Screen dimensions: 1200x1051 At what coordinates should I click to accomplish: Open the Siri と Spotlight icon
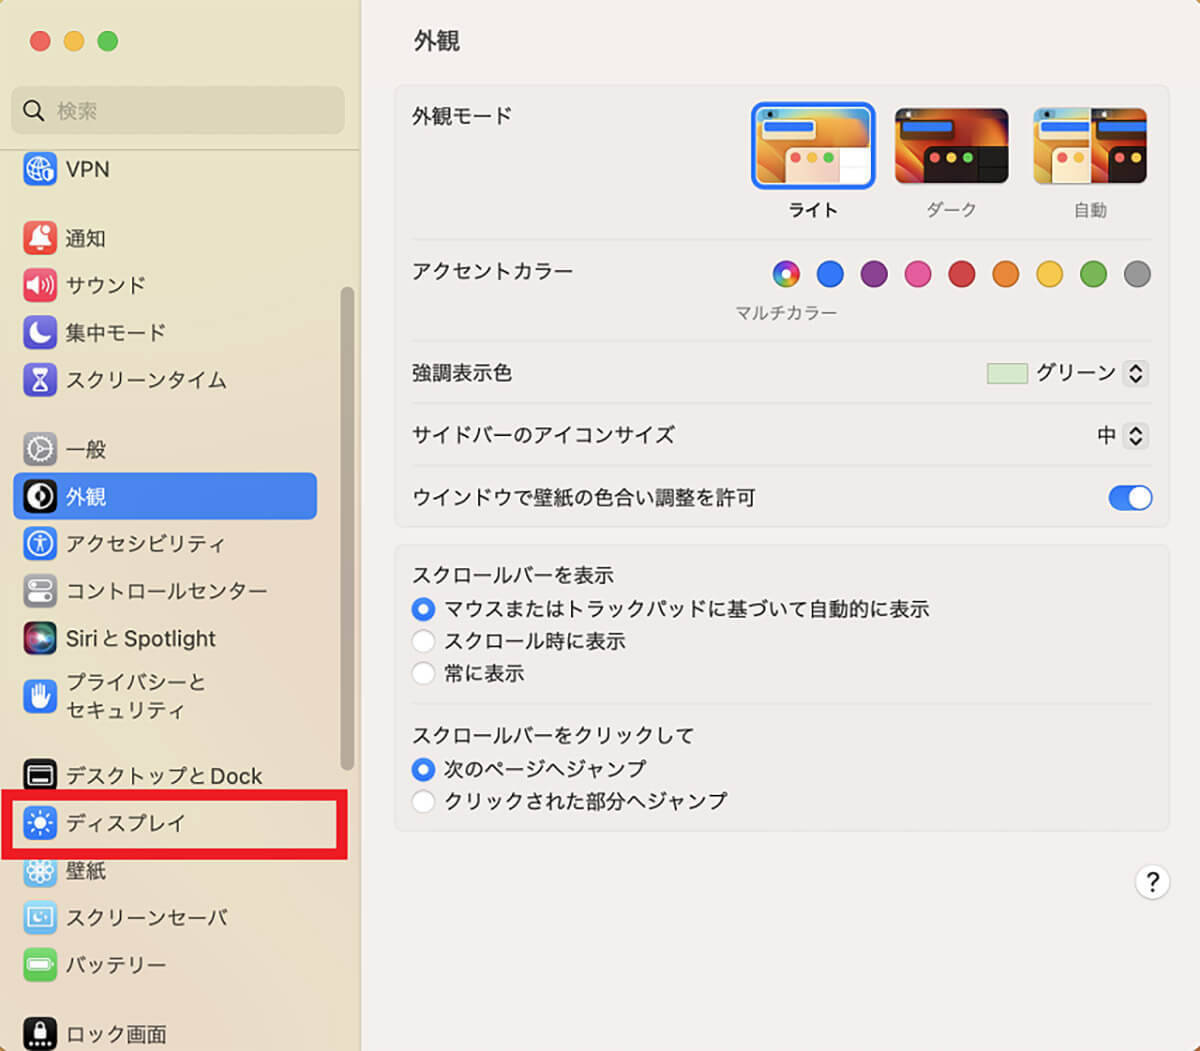(x=40, y=638)
